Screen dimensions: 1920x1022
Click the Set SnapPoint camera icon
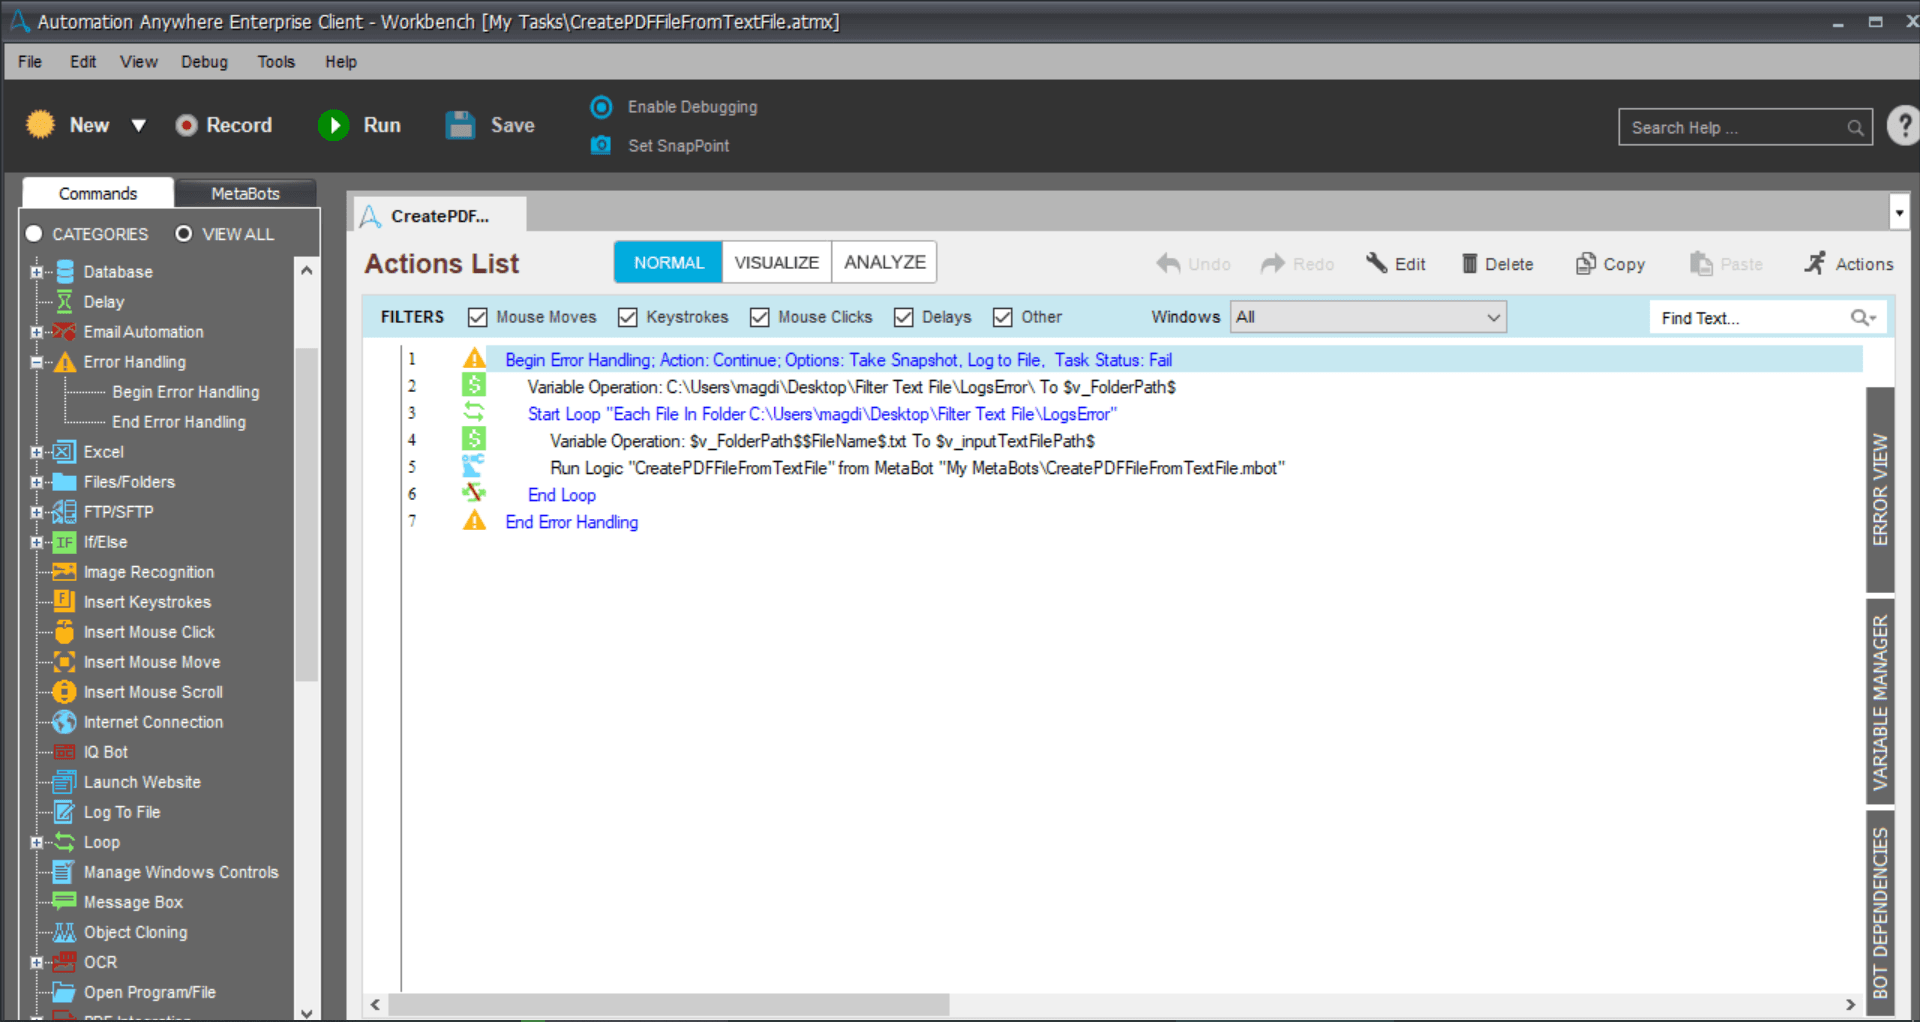pyautogui.click(x=601, y=145)
